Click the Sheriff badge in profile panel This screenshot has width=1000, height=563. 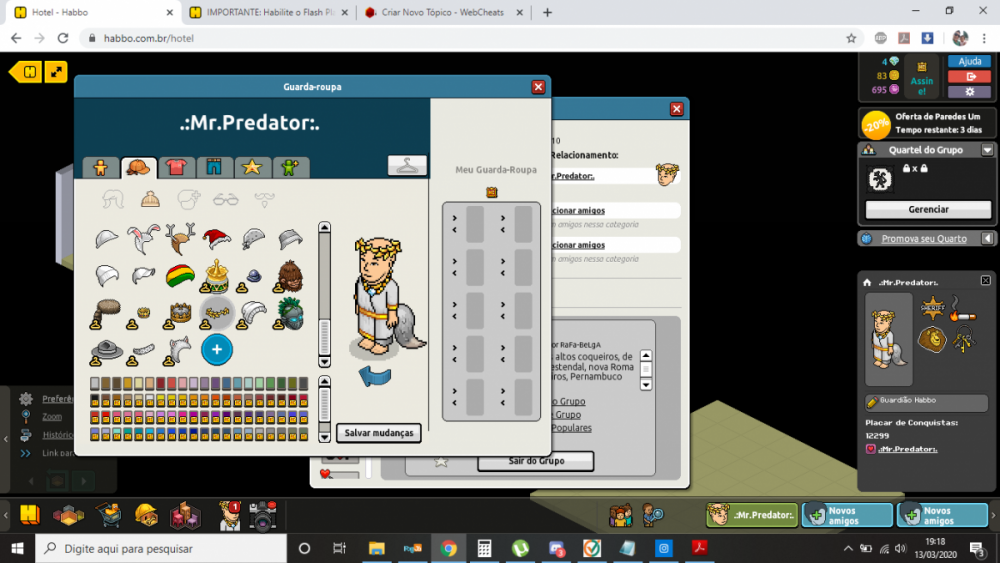[932, 308]
